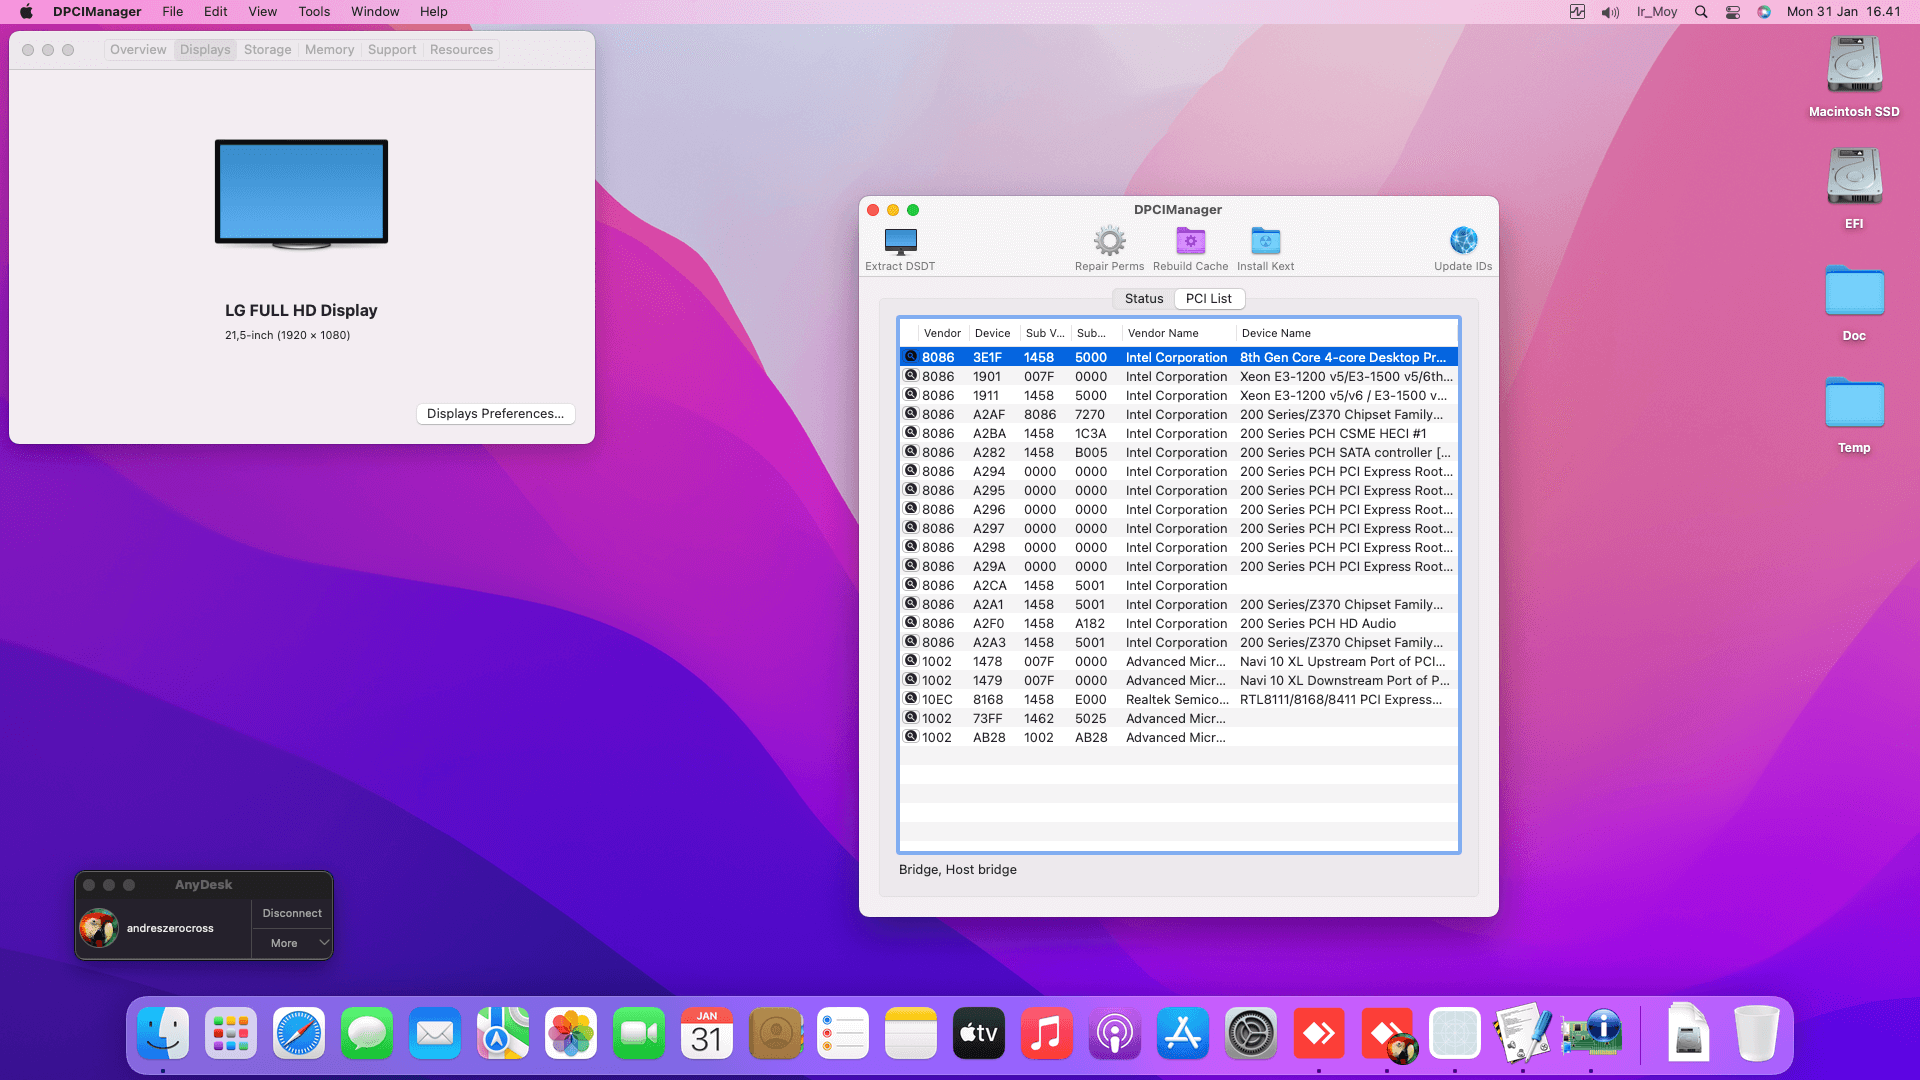Viewport: 1920px width, 1080px height.
Task: Click the Update IDs globe icon
Action: 1463,241
